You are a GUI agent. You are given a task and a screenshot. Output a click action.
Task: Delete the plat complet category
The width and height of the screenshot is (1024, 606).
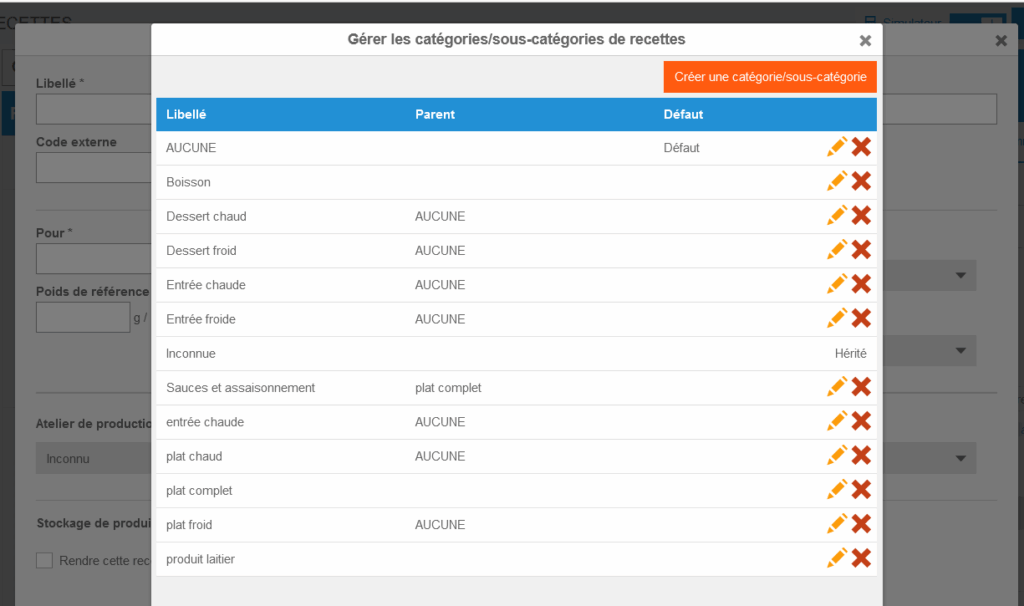[861, 489]
